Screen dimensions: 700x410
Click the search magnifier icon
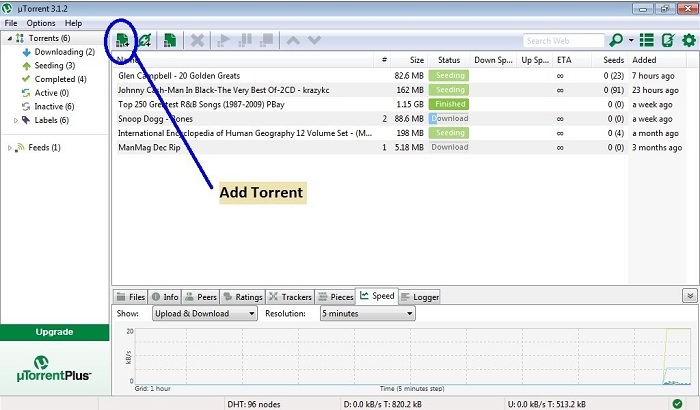(616, 40)
